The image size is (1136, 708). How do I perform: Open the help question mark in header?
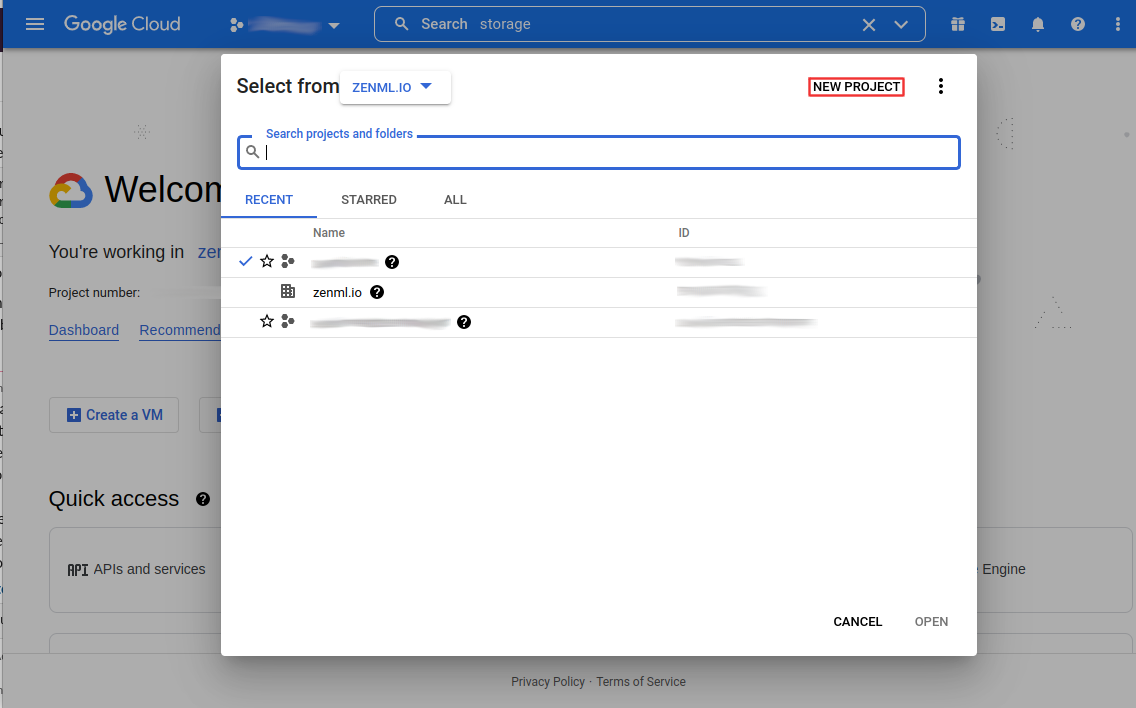(x=1078, y=24)
